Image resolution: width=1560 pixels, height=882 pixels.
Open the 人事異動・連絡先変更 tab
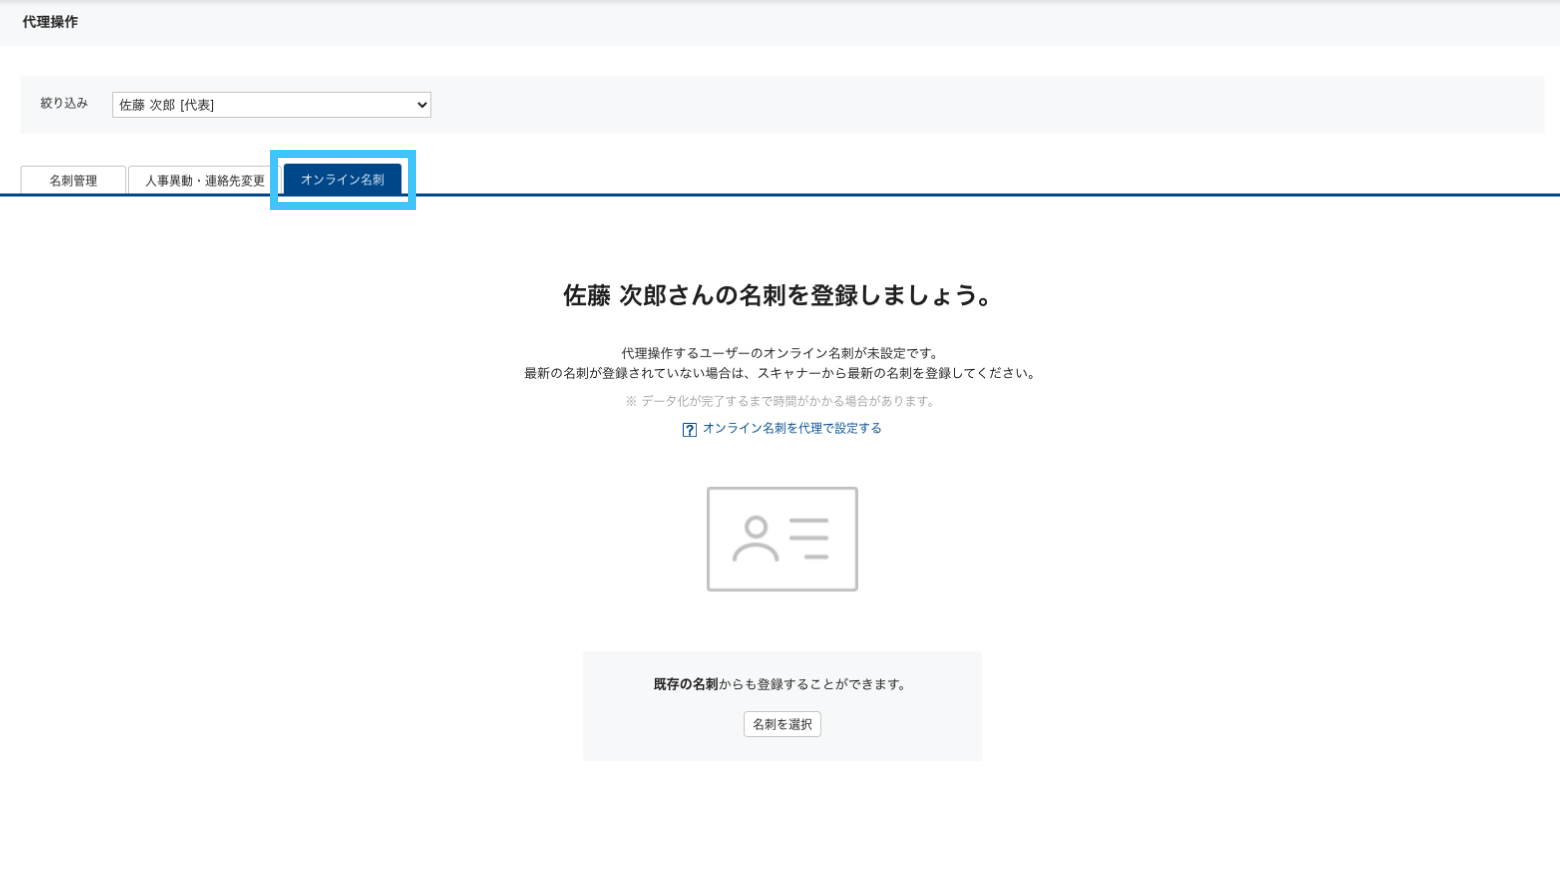click(x=205, y=180)
